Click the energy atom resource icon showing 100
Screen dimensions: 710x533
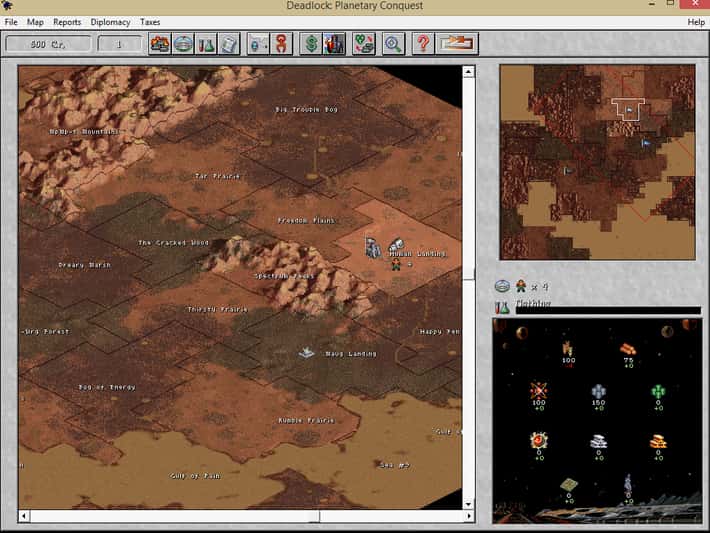538,391
